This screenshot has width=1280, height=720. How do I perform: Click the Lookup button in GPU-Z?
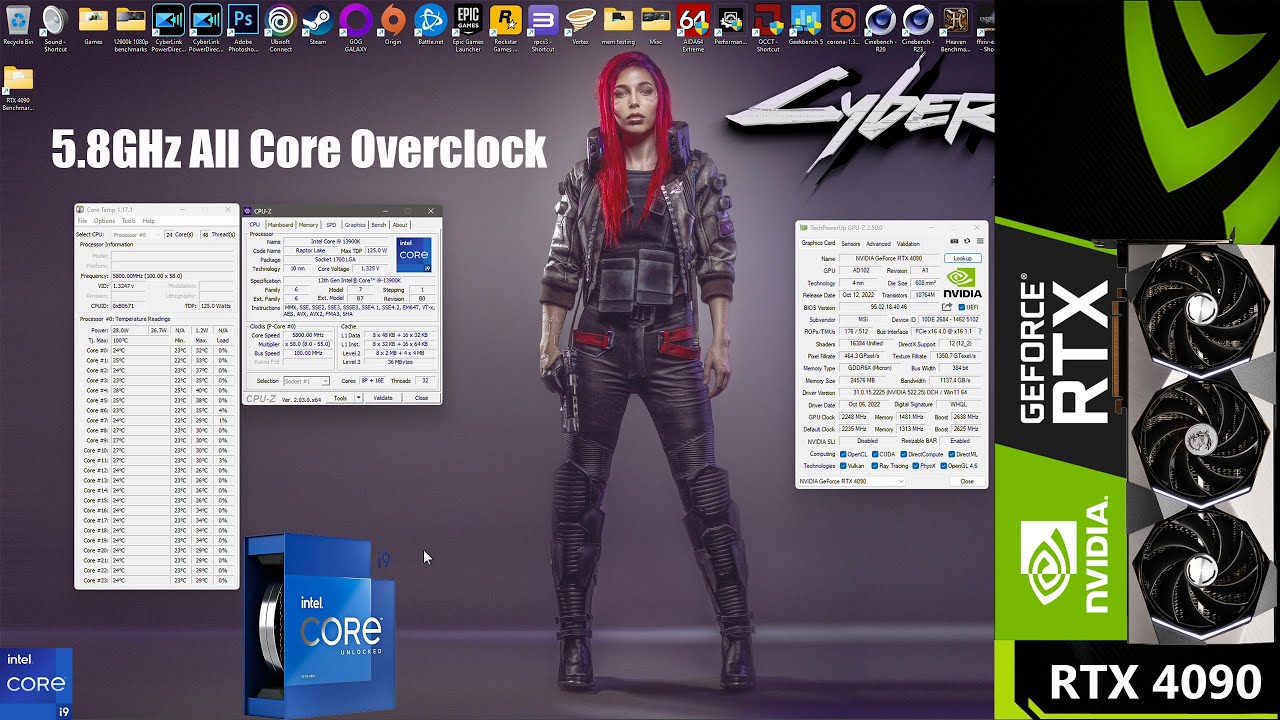click(x=963, y=258)
